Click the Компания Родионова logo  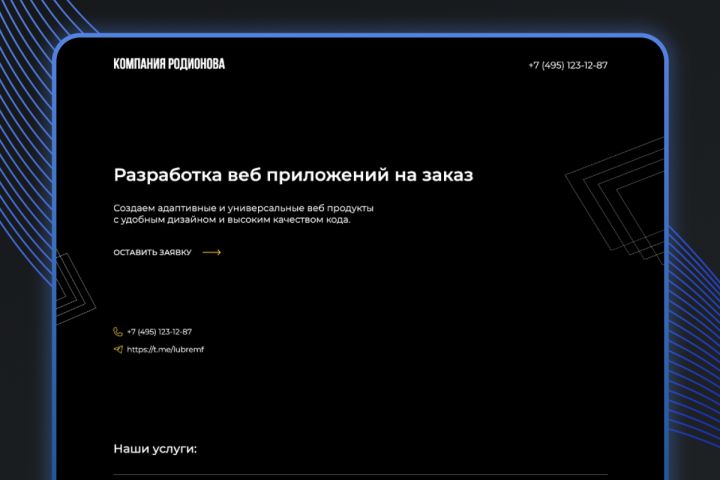(169, 64)
